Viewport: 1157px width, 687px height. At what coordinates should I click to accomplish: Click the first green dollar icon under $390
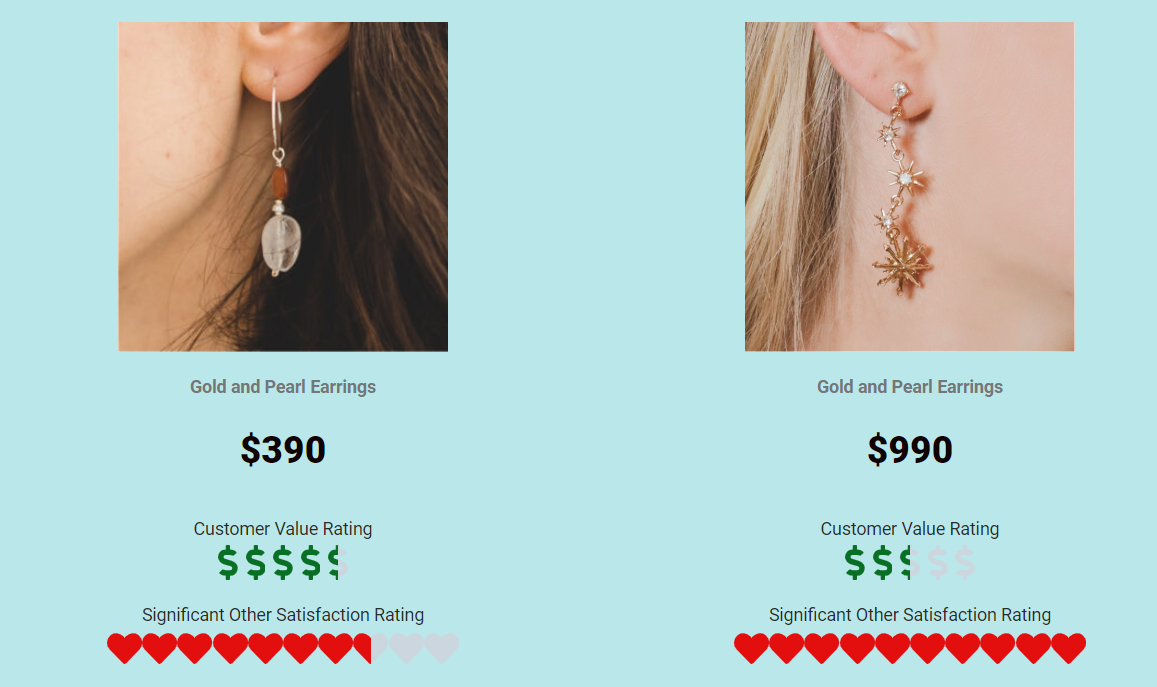228,563
